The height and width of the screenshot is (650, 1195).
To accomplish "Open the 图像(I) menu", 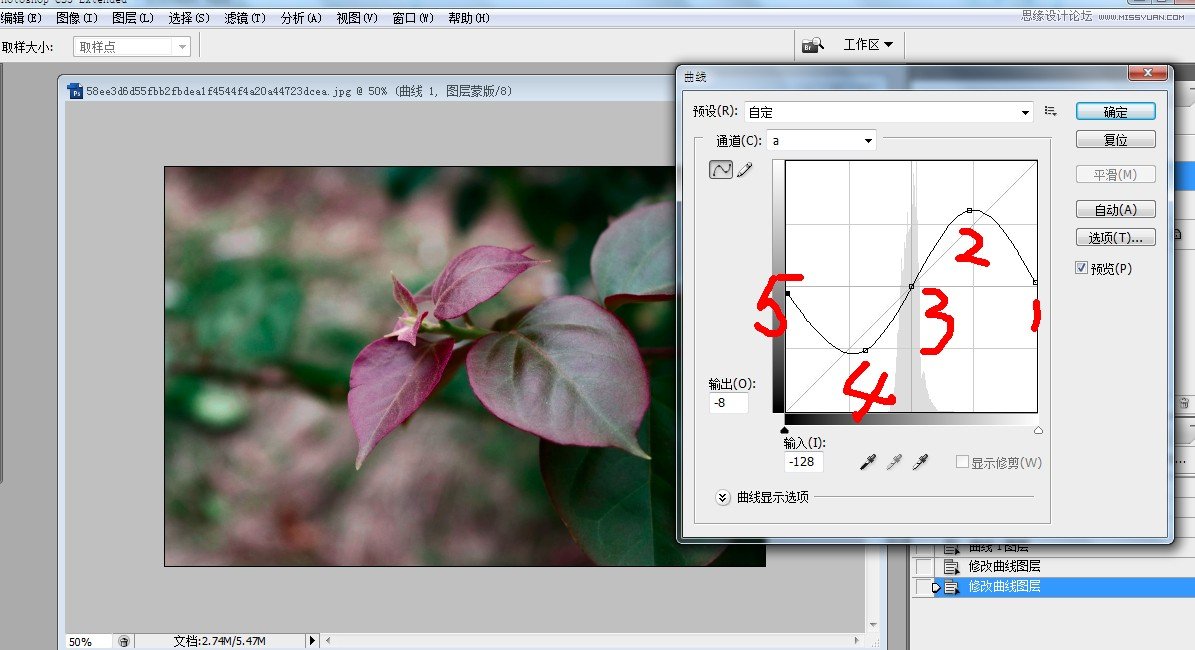I will pos(77,18).
